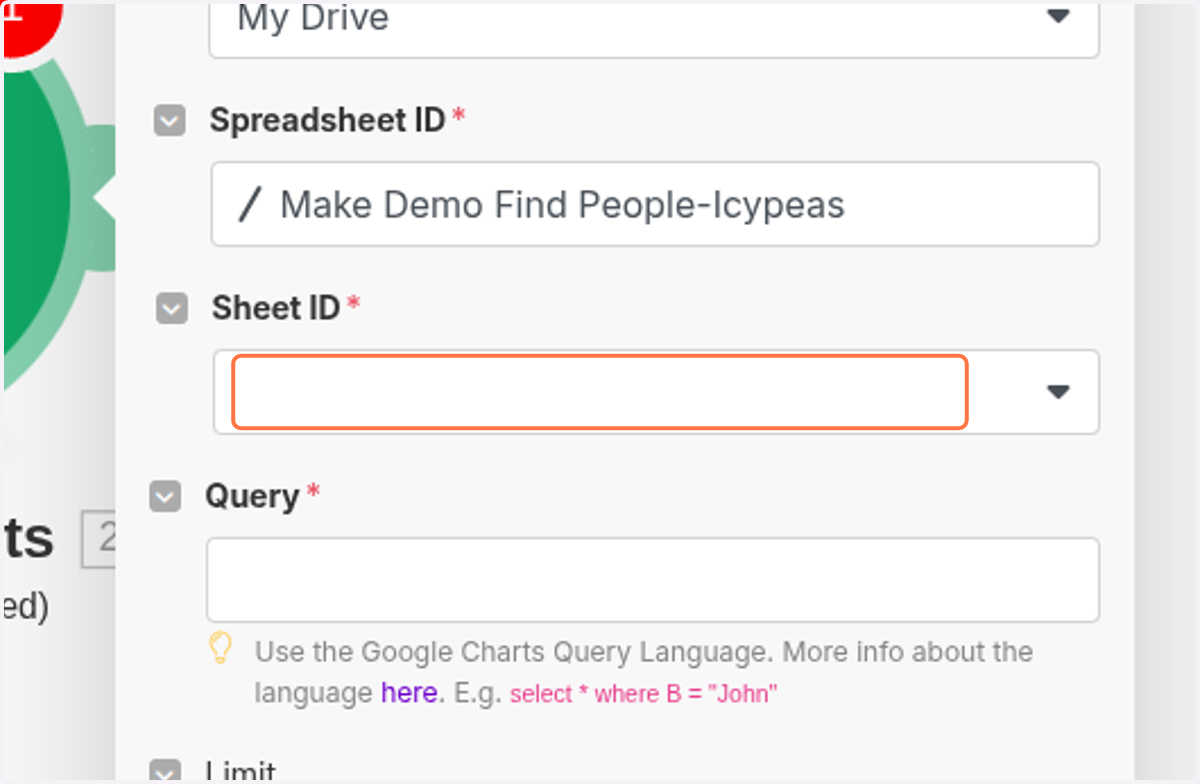Toggle the map switch beside Query
This screenshot has width=1200, height=784.
pos(165,497)
